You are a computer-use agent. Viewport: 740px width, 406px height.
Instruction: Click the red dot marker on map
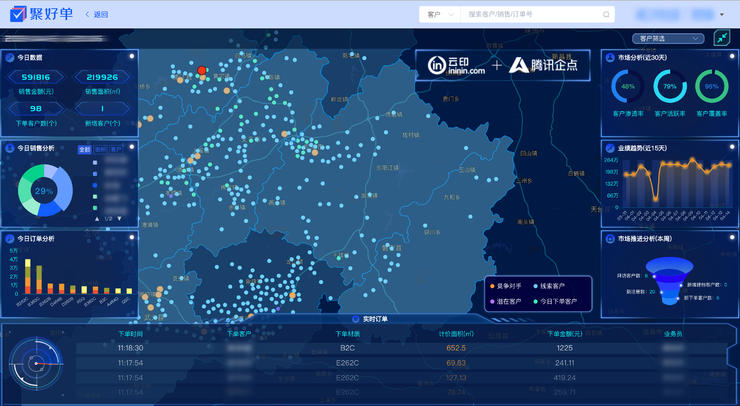(x=202, y=70)
